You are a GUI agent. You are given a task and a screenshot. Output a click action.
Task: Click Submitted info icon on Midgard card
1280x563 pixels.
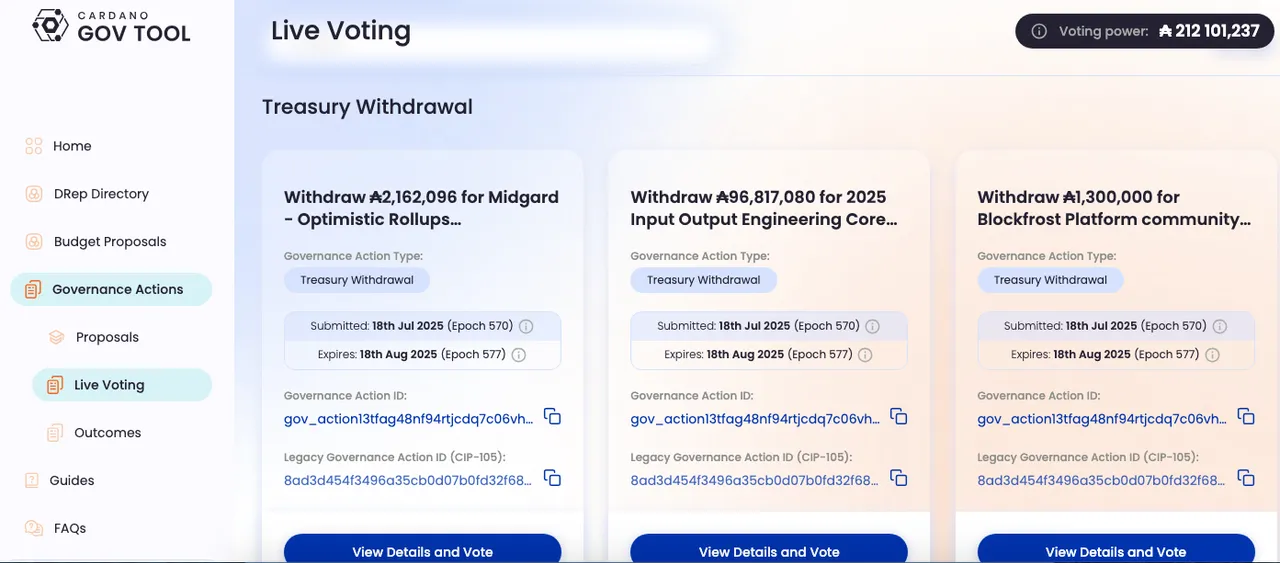(x=526, y=327)
